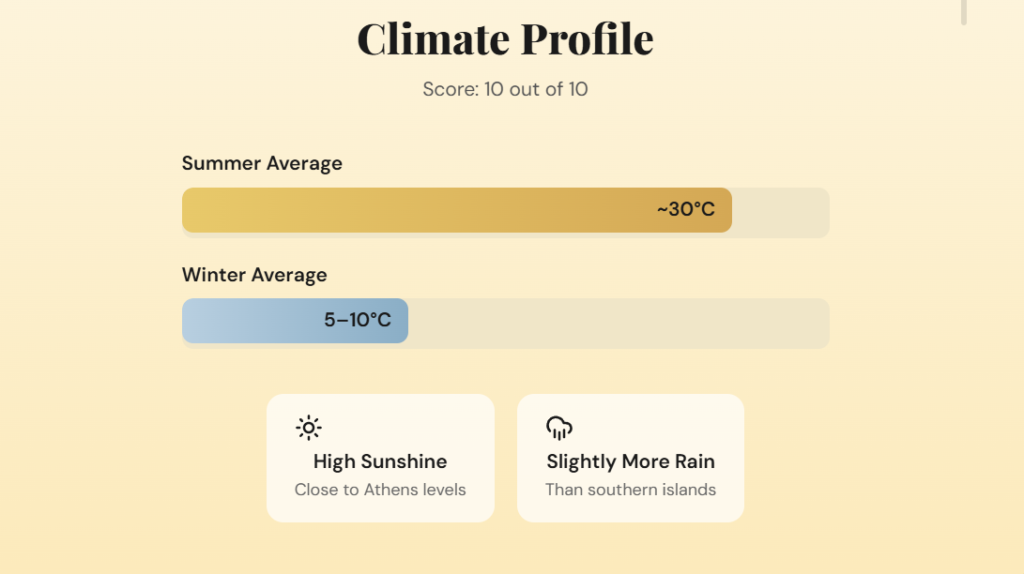Click the word 'Climate' in the title
The image size is (1024, 574).
(x=429, y=39)
